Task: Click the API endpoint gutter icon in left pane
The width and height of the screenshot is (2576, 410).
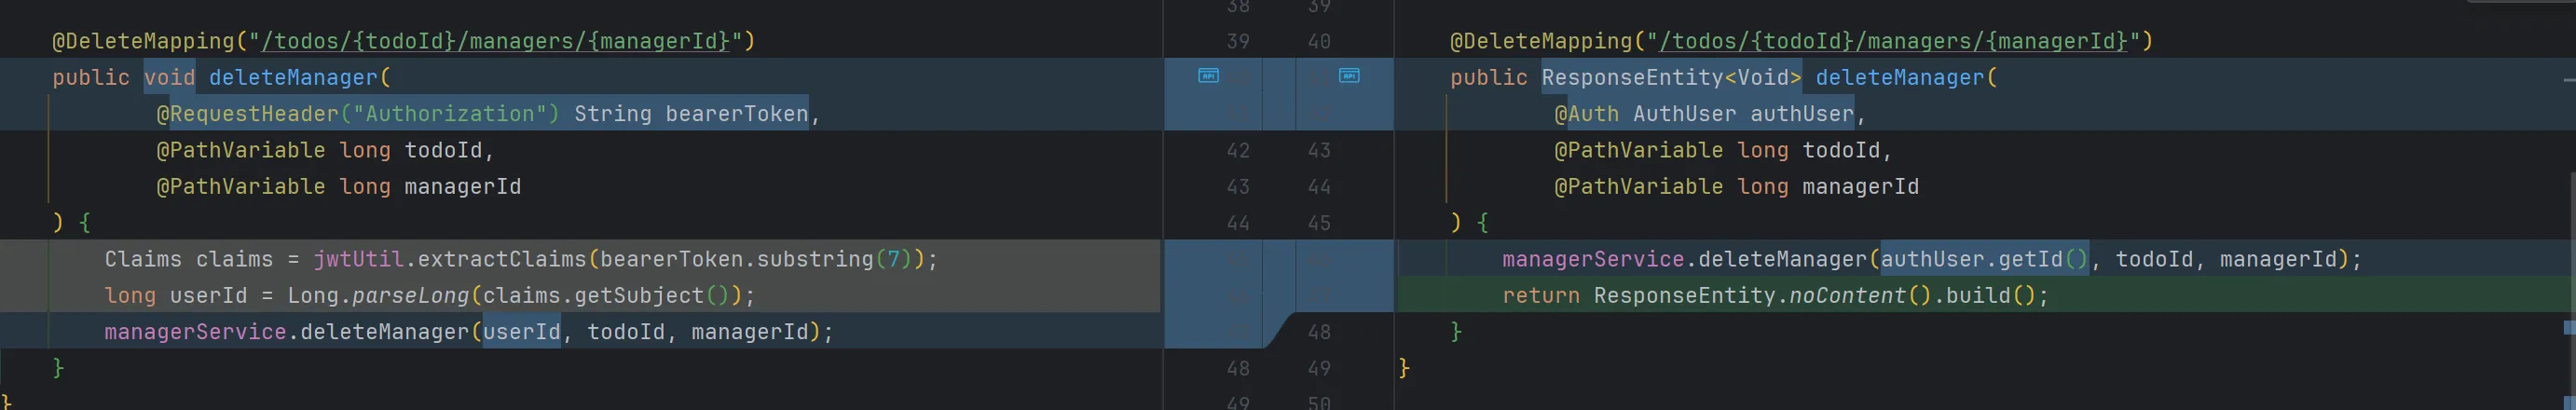Action: point(1208,76)
